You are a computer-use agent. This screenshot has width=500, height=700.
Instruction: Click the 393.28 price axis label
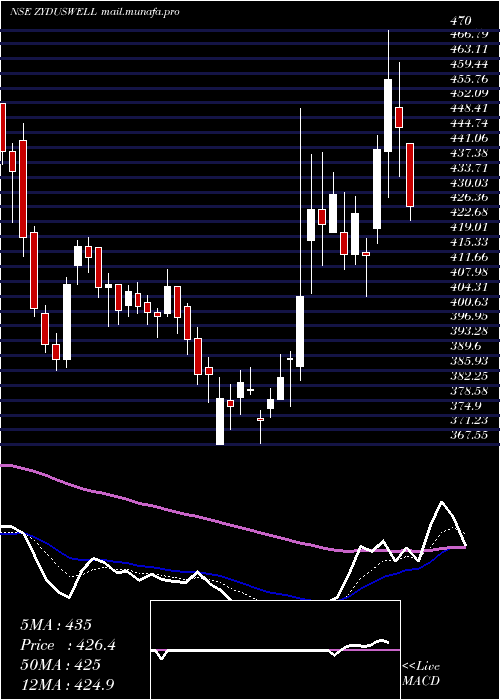point(469,331)
